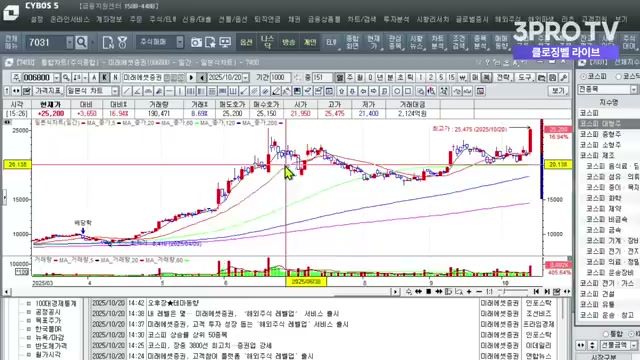This screenshot has width=640, height=360.
Task: Open the 계좌정보 menu
Action: (x=109, y=19)
